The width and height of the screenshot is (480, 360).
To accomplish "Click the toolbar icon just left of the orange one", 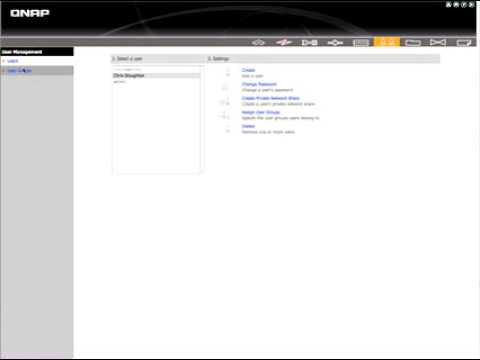I will click(361, 42).
